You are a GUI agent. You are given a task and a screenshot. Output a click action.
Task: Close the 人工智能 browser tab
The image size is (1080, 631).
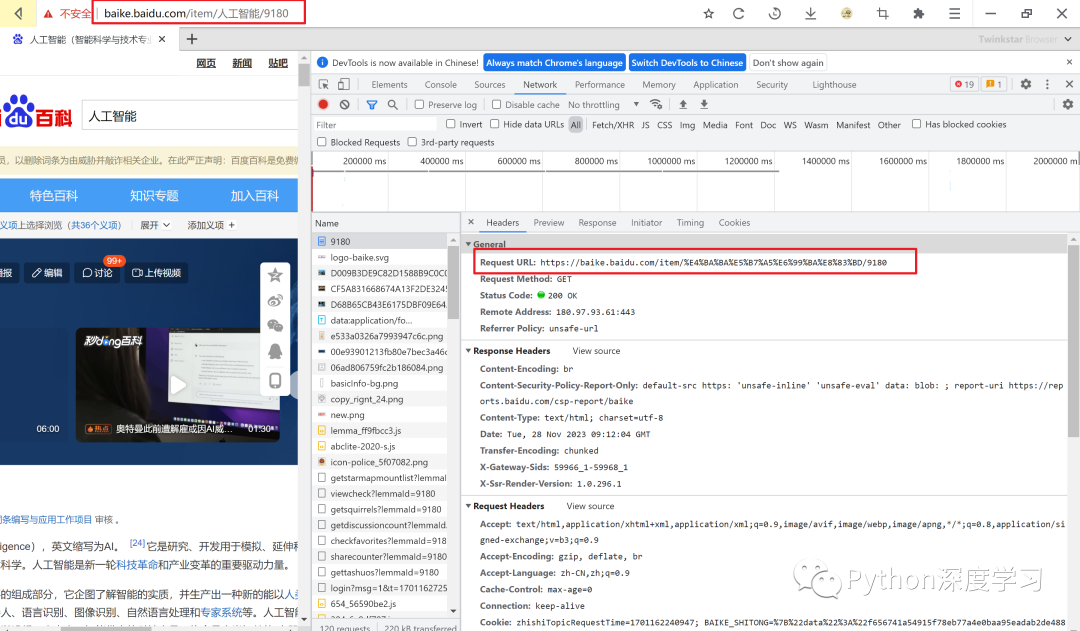pos(162,39)
